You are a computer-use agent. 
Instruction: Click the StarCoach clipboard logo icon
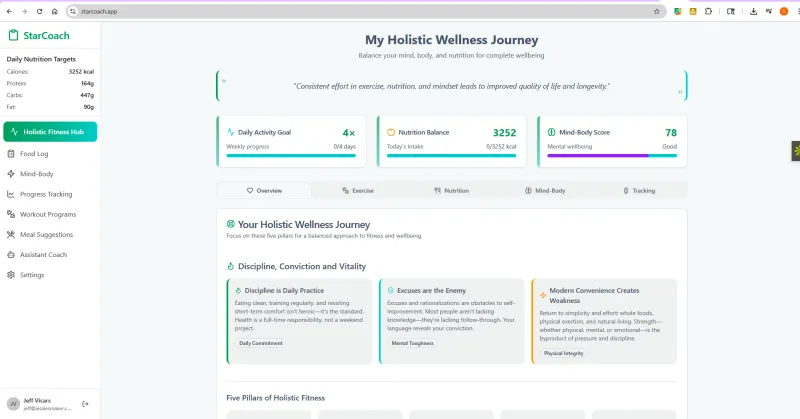coord(13,35)
